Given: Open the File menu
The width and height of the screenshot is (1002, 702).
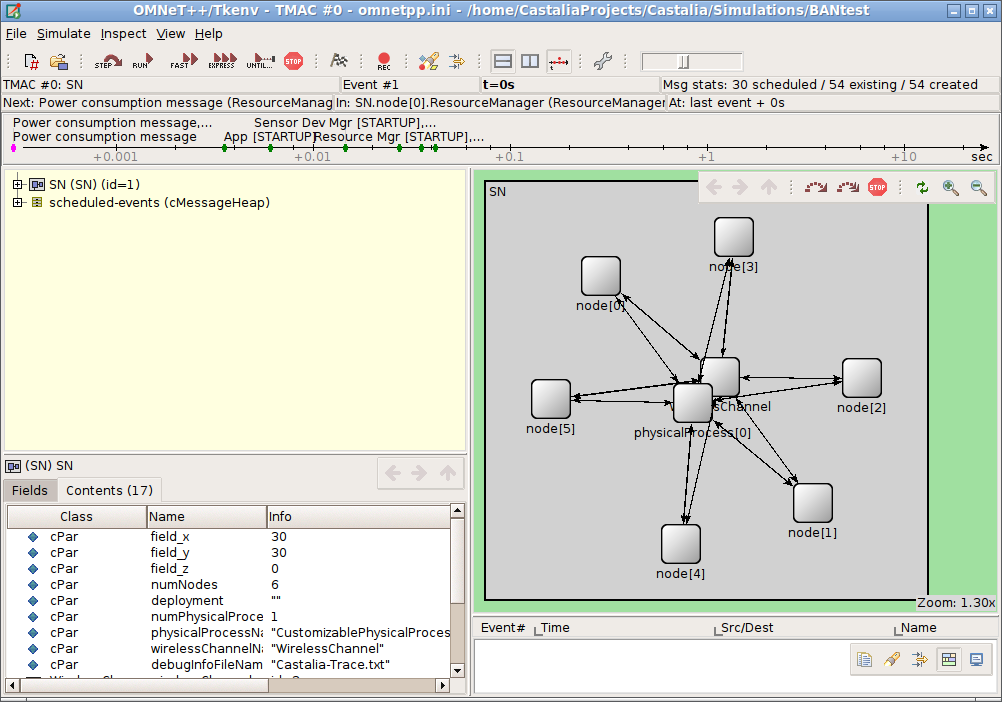Looking at the screenshot, I should tap(16, 34).
